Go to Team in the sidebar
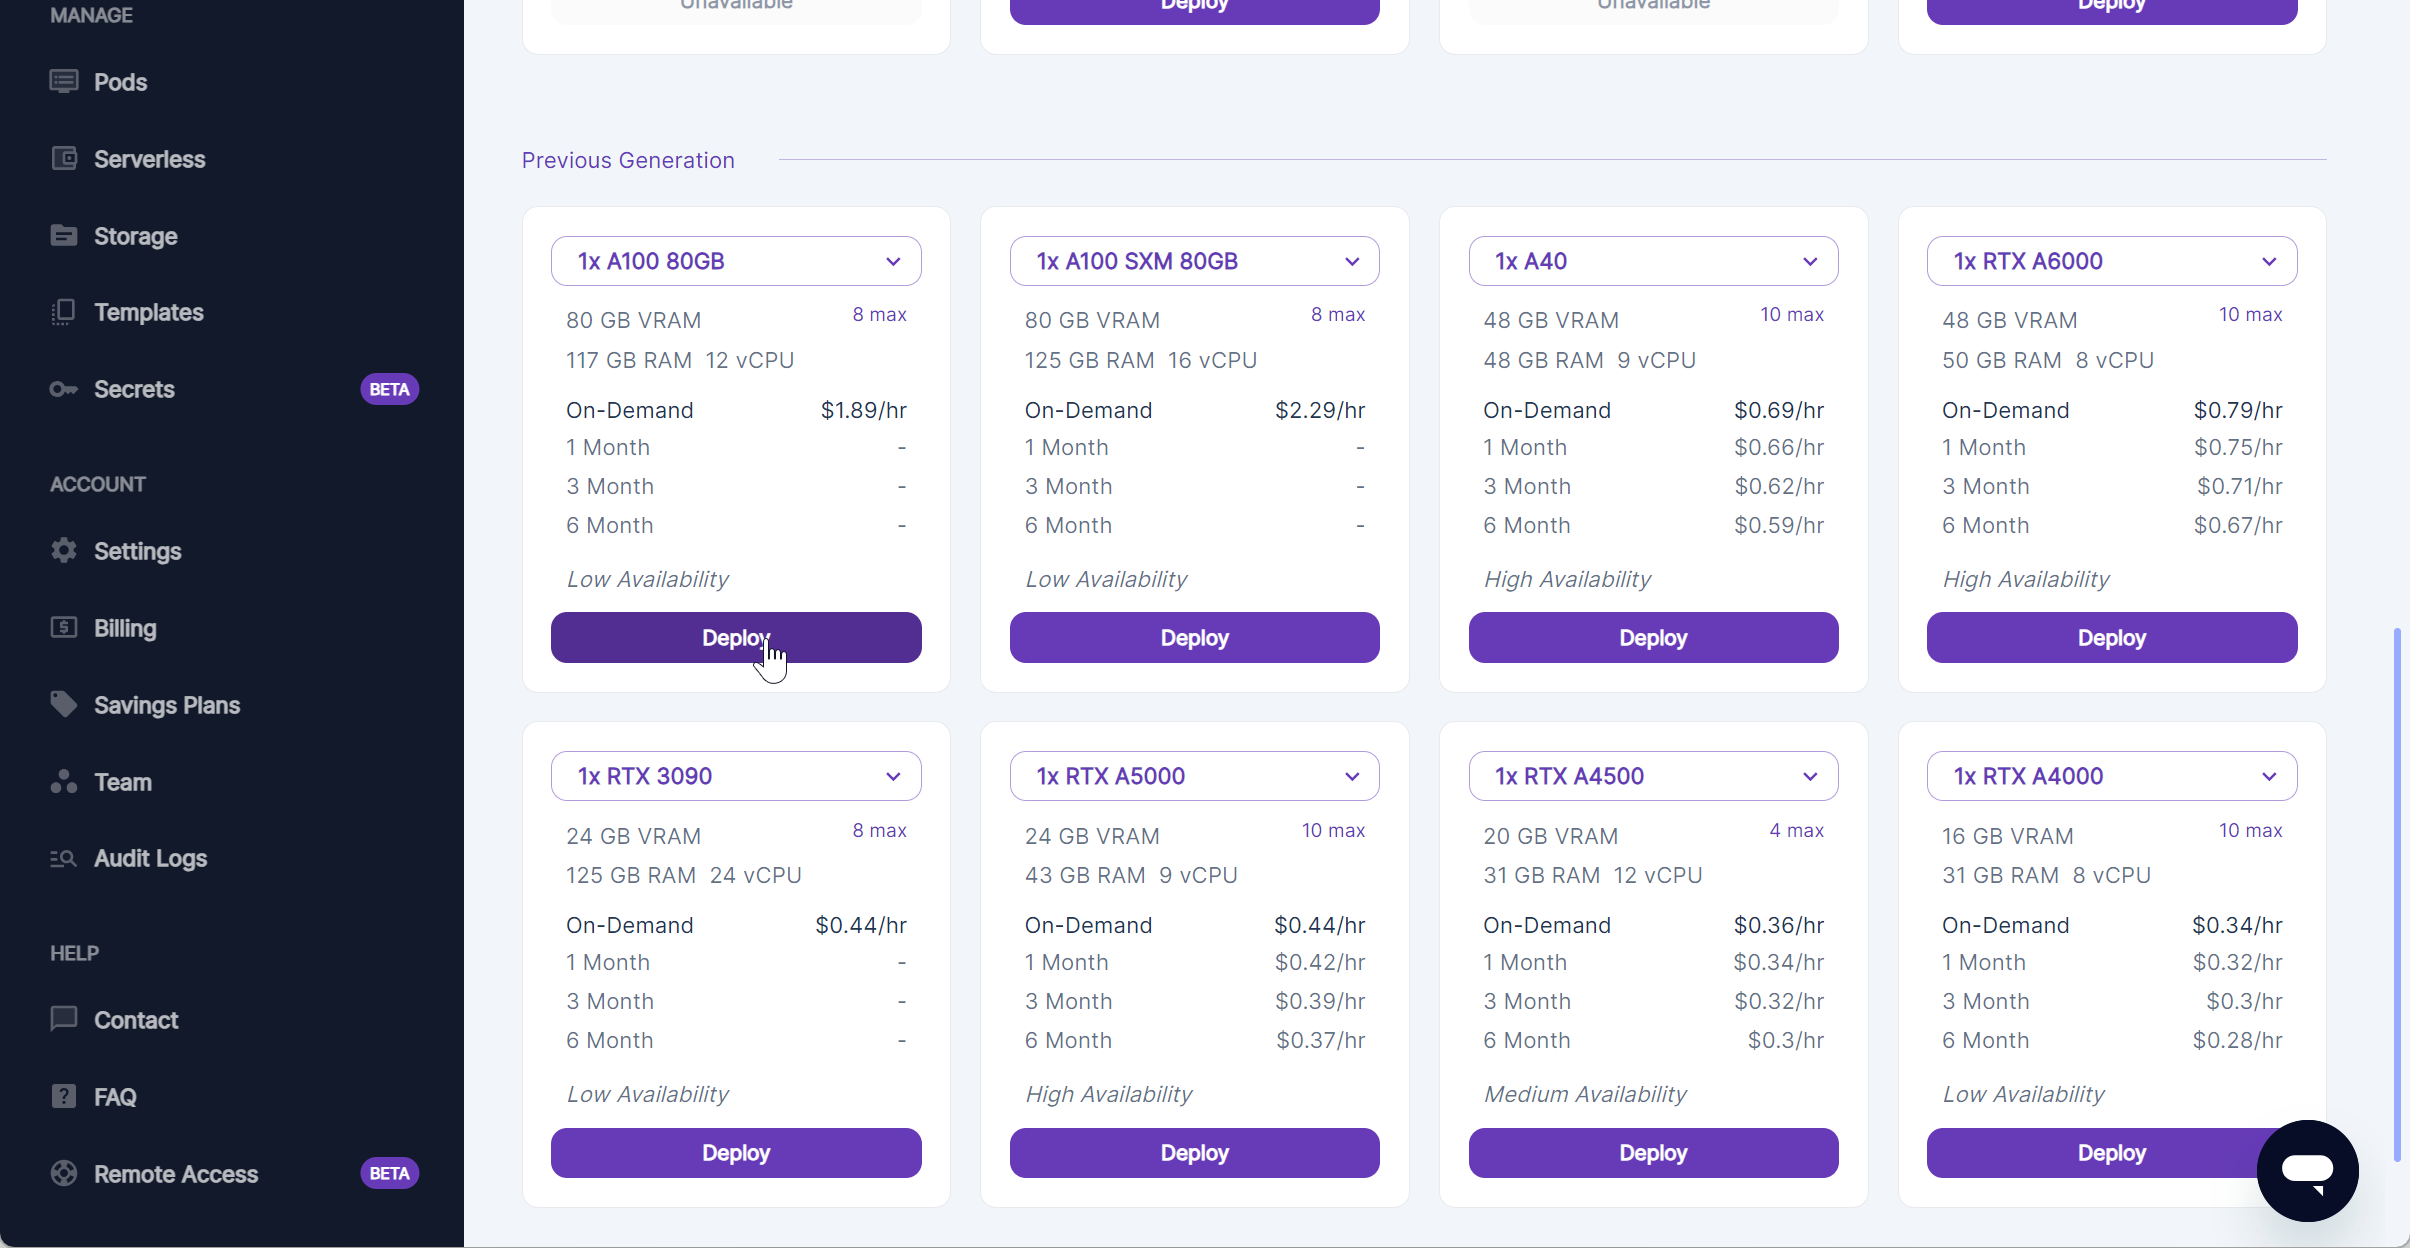The image size is (2410, 1248). pyautogui.click(x=123, y=782)
